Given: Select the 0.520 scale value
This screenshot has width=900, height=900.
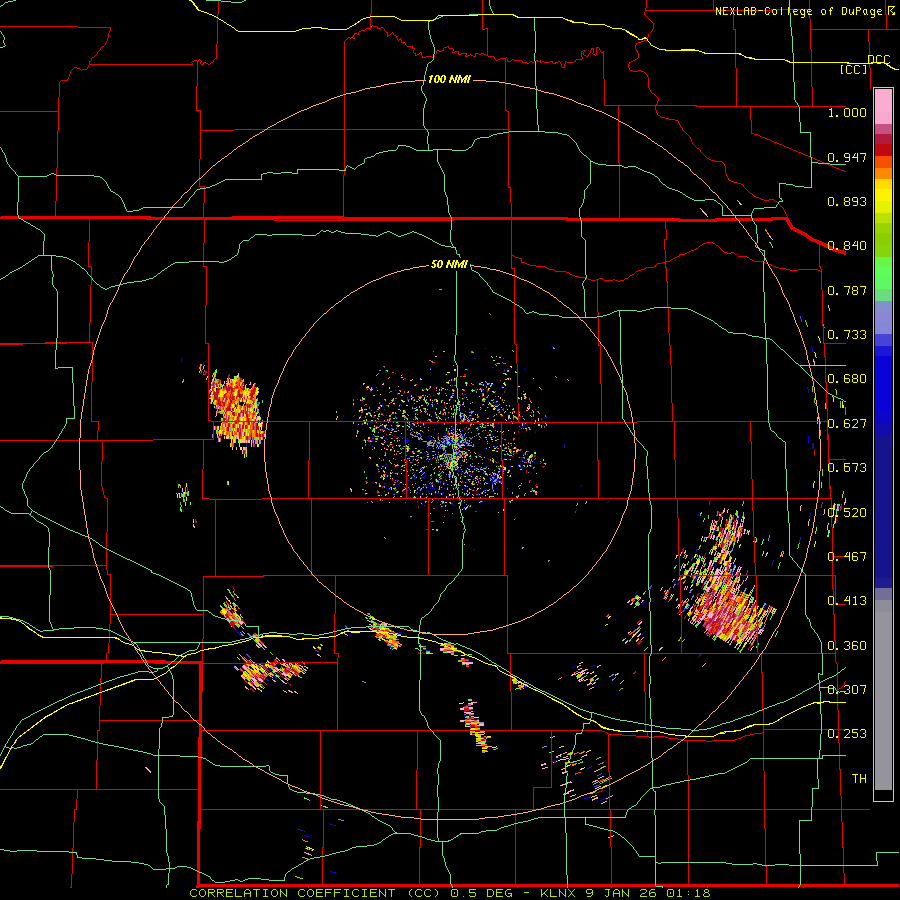Looking at the screenshot, I should pos(847,512).
